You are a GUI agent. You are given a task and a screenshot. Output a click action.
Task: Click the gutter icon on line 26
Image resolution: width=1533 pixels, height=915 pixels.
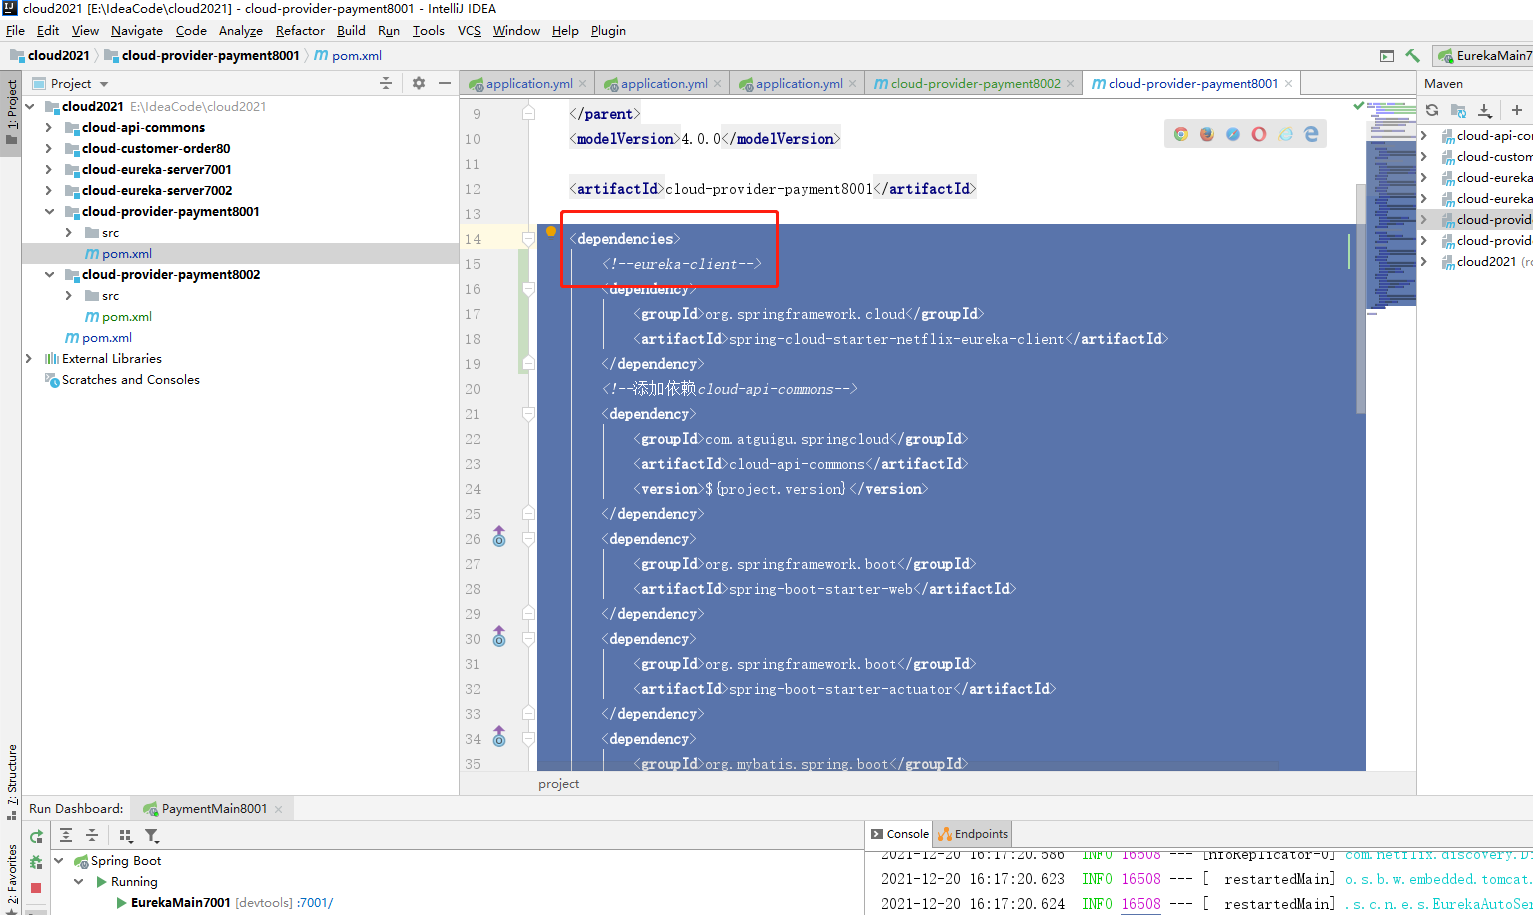click(x=499, y=538)
